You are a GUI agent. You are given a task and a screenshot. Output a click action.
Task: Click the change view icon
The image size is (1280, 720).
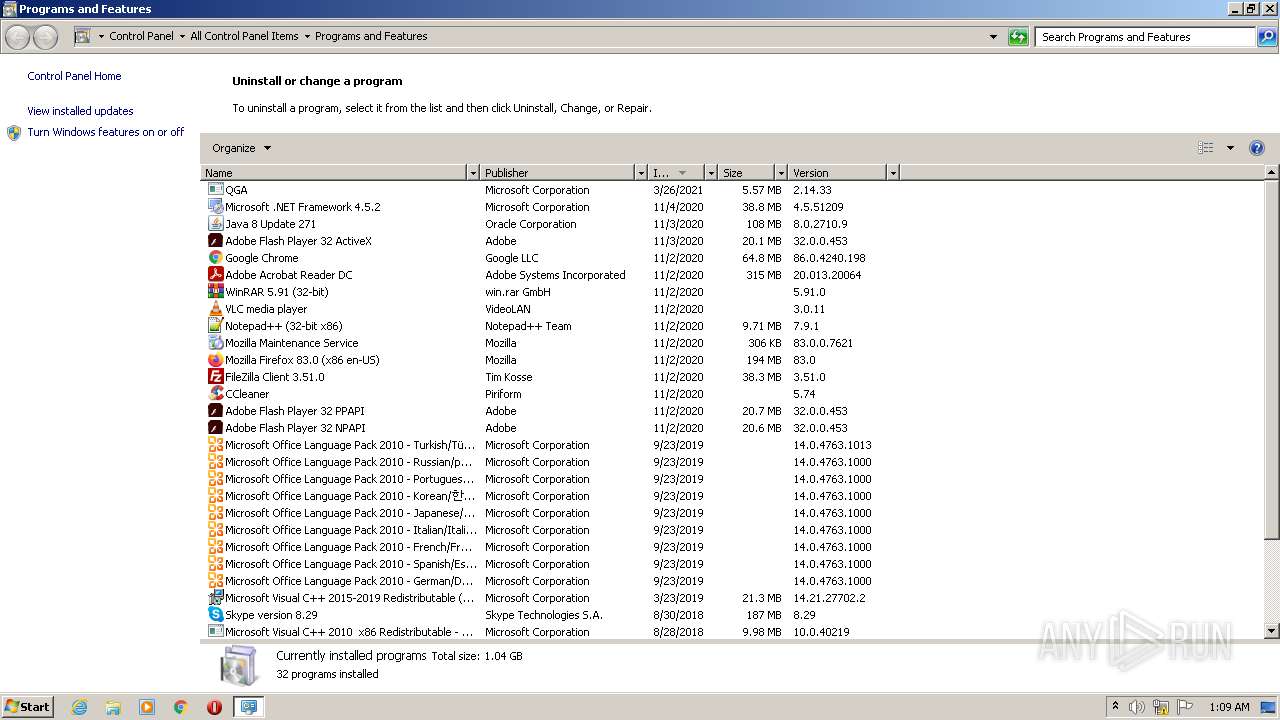tap(1206, 148)
